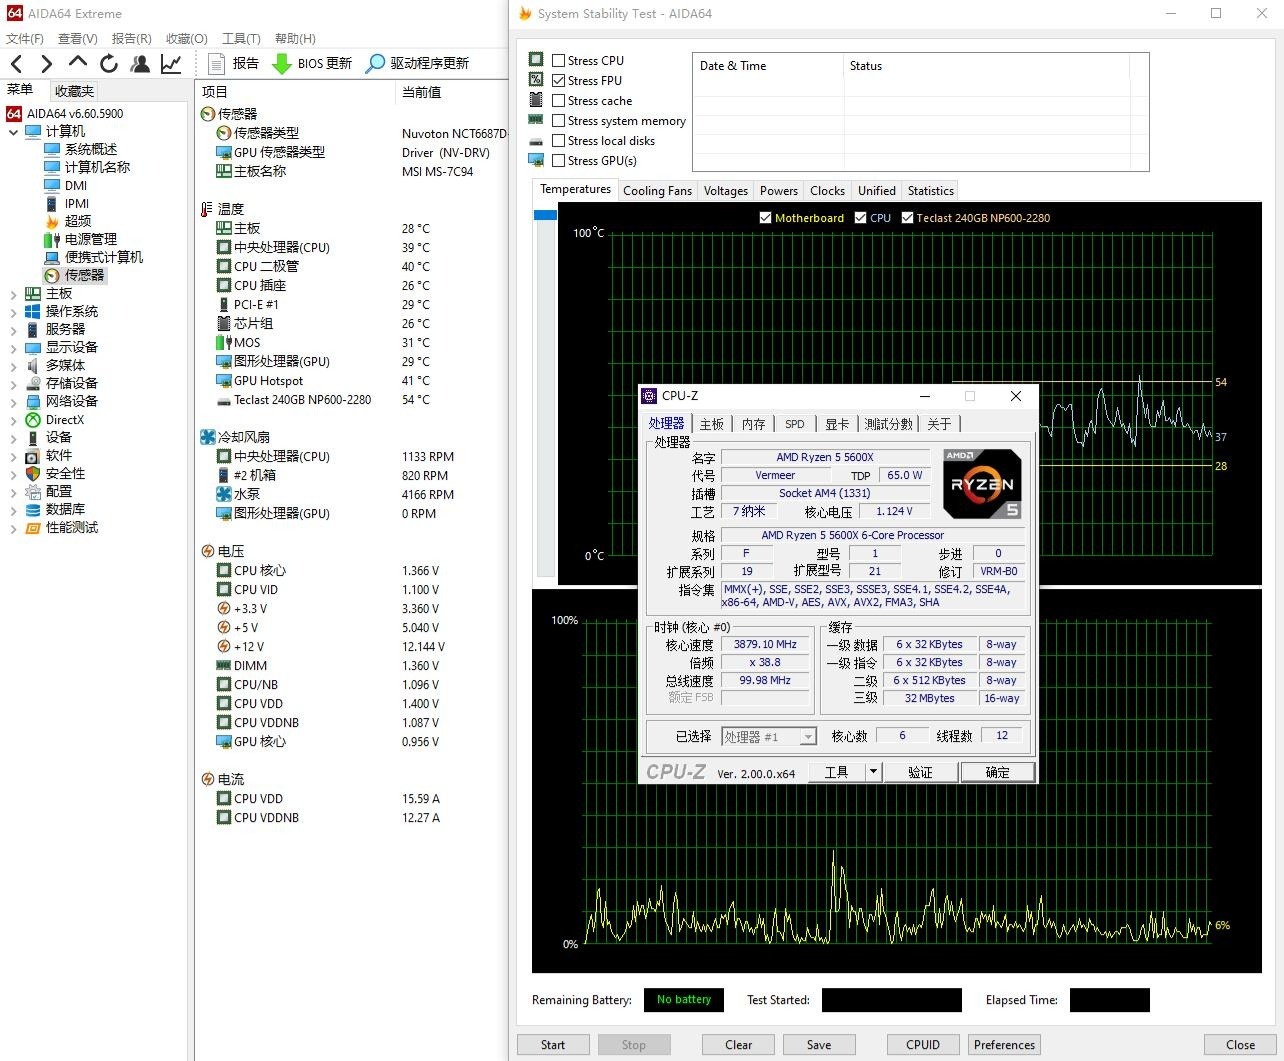Click the up navigation arrow in toolbar
This screenshot has height=1061, width=1284.
(x=78, y=63)
